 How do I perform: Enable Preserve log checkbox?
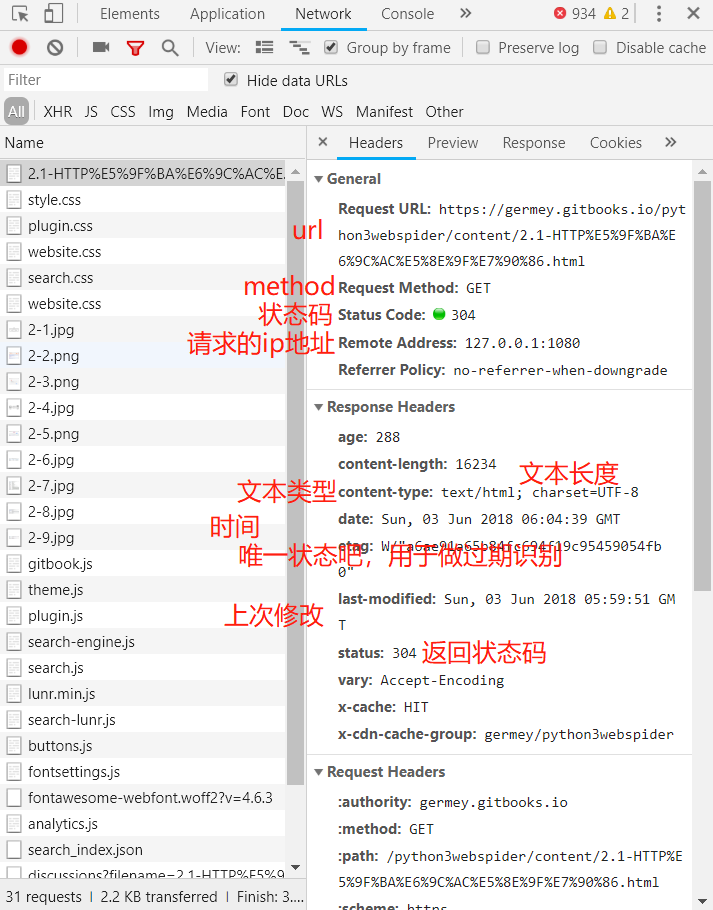pos(483,47)
